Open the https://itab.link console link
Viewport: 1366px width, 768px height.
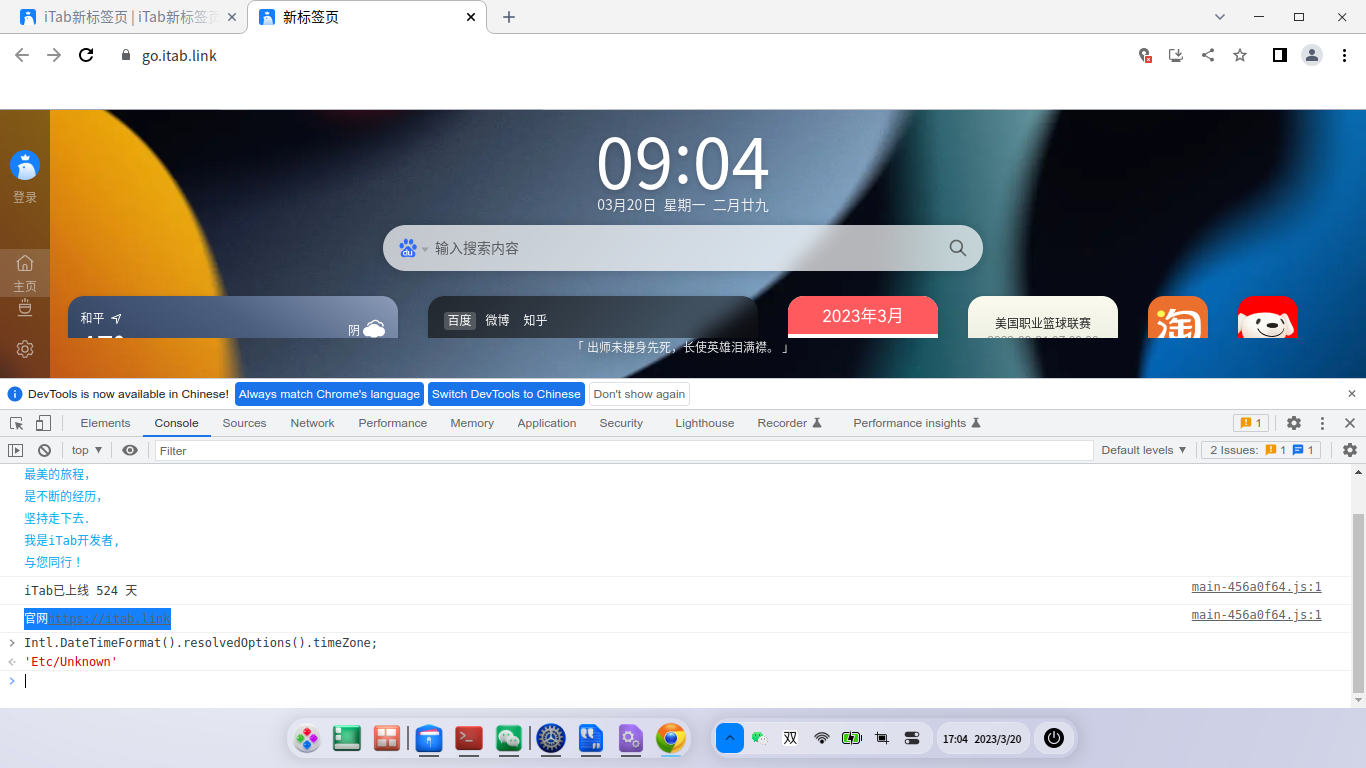point(110,619)
